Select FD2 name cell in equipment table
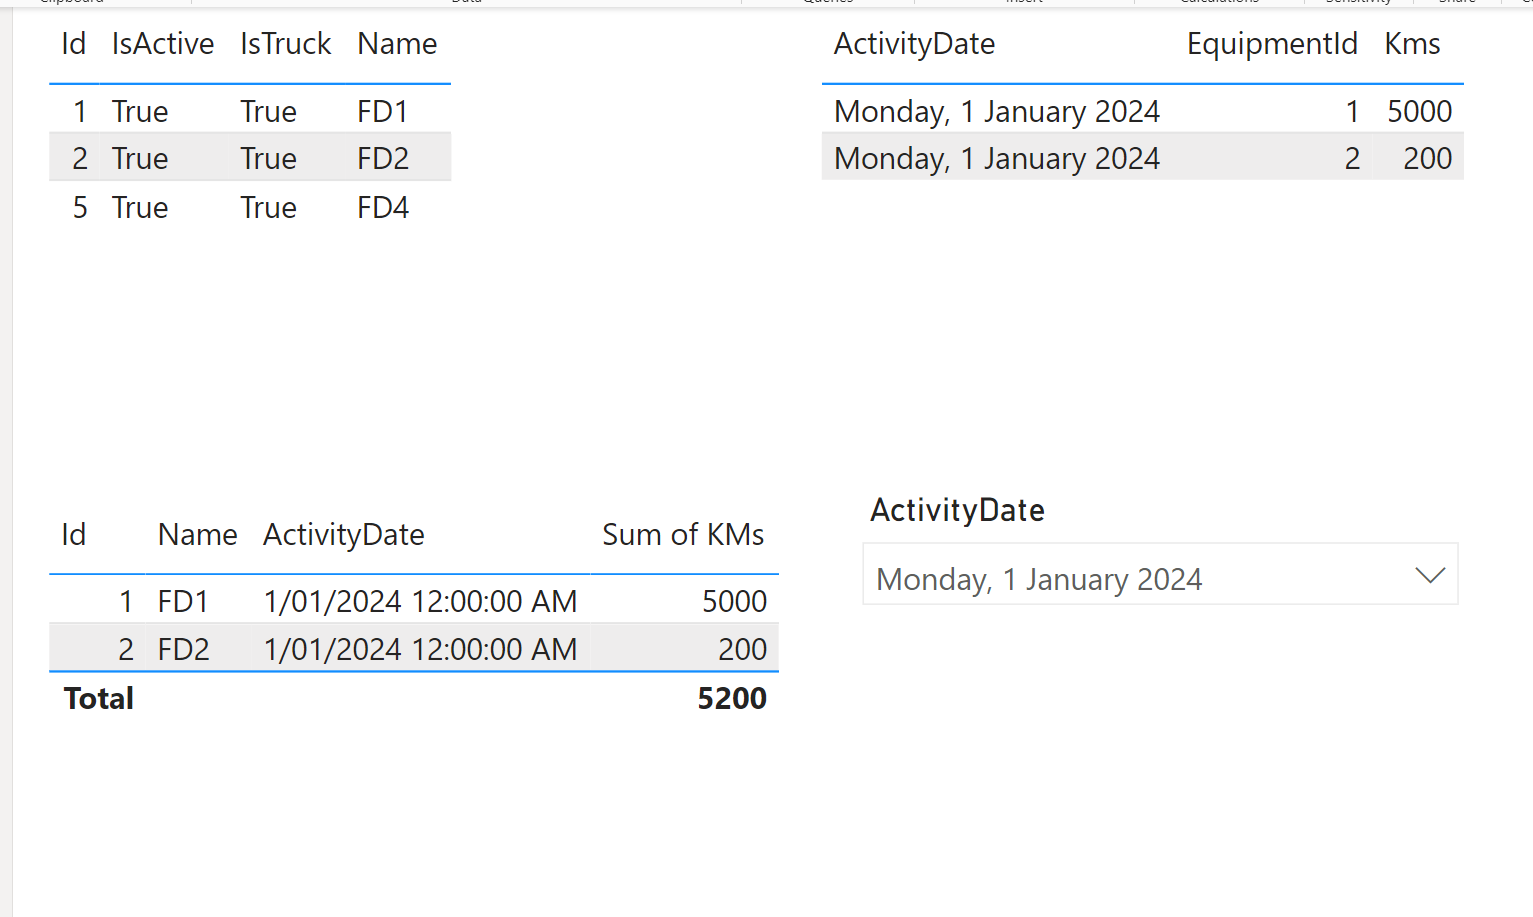 (x=383, y=159)
